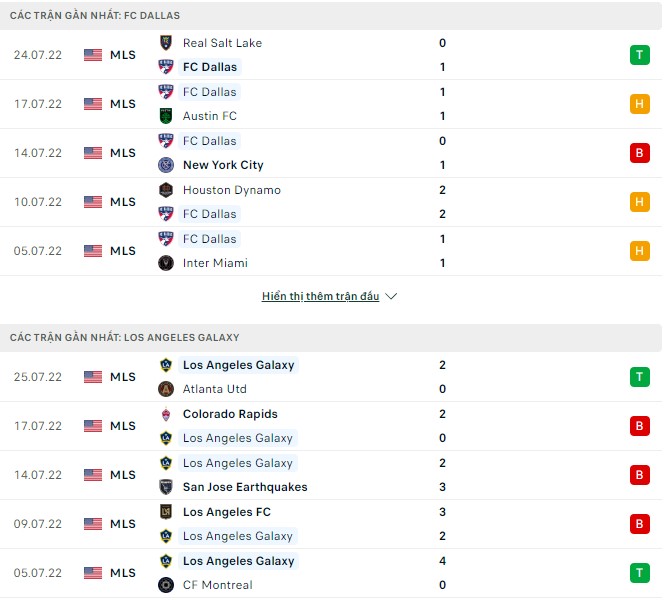Click the CF Montreal team logo
This screenshot has height=600, width=667.
point(166,585)
